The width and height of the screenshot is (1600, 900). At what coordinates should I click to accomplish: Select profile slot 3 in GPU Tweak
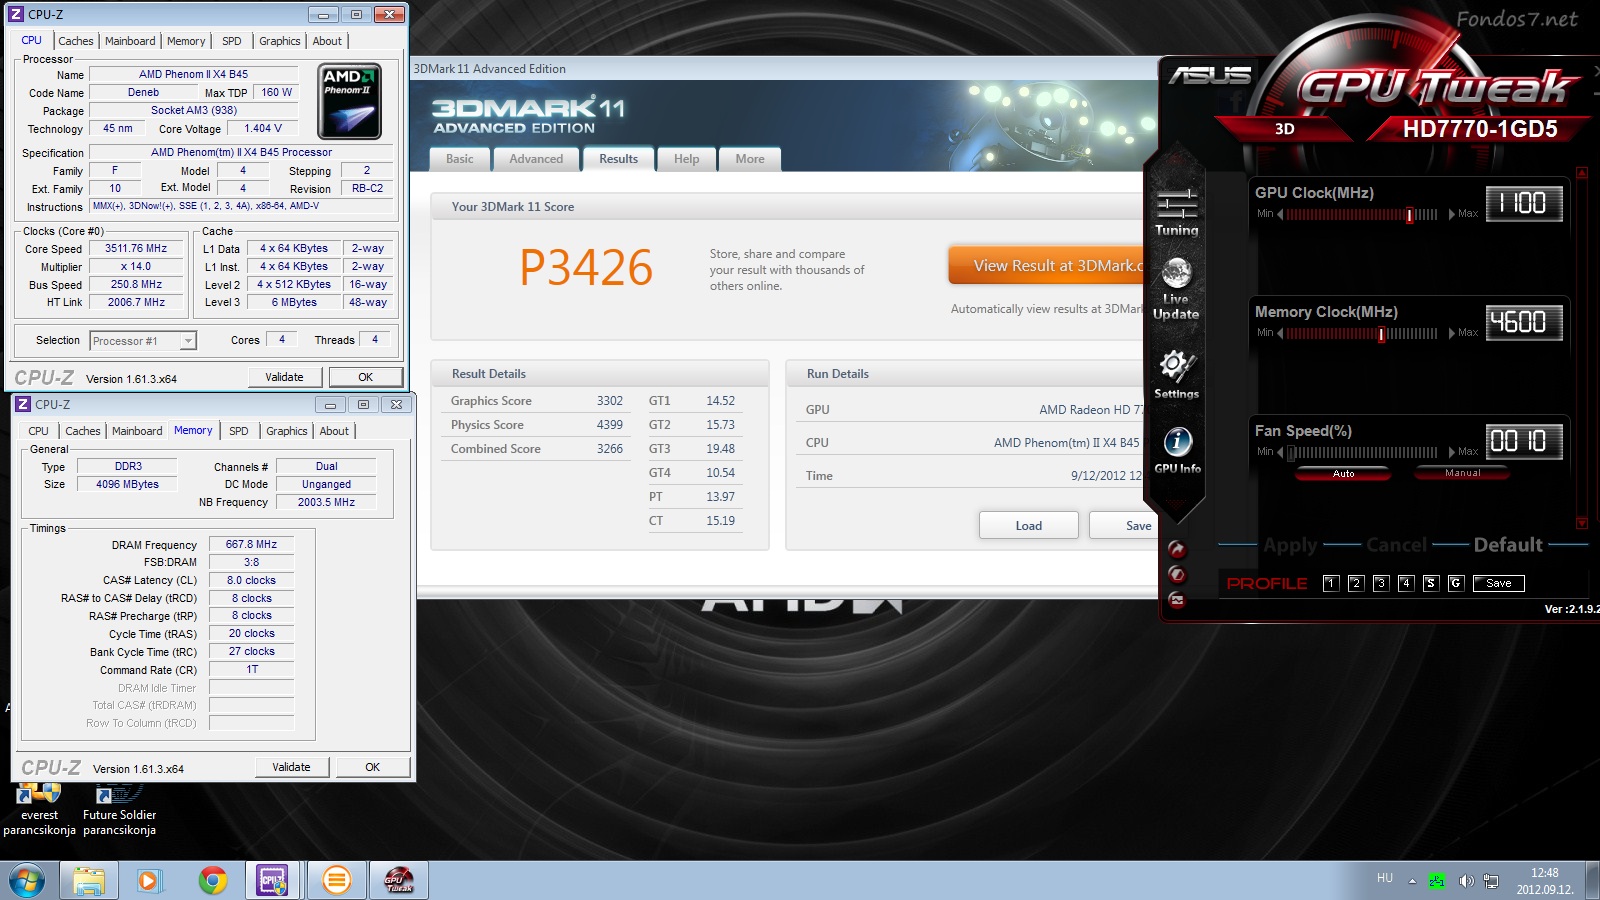point(1380,583)
